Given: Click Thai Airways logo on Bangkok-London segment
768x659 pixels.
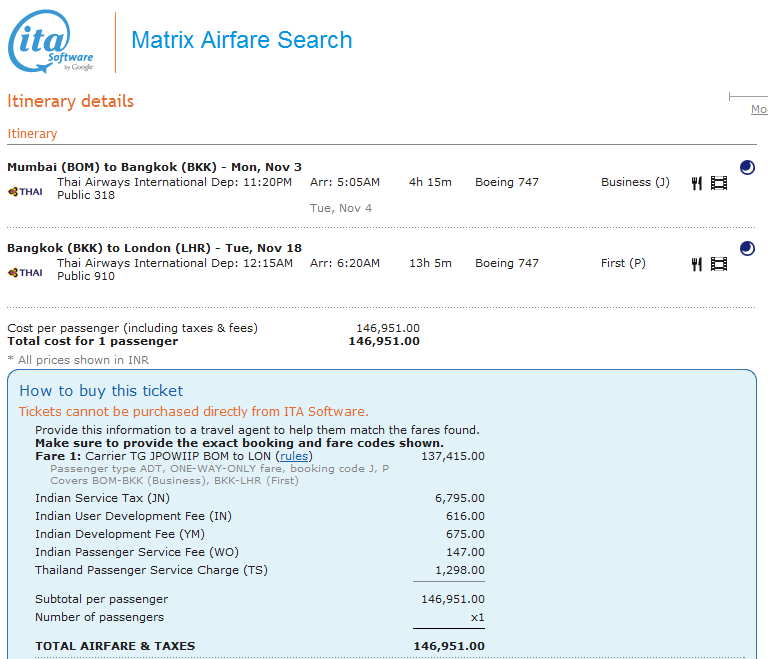Looking at the screenshot, I should pyautogui.click(x=26, y=272).
